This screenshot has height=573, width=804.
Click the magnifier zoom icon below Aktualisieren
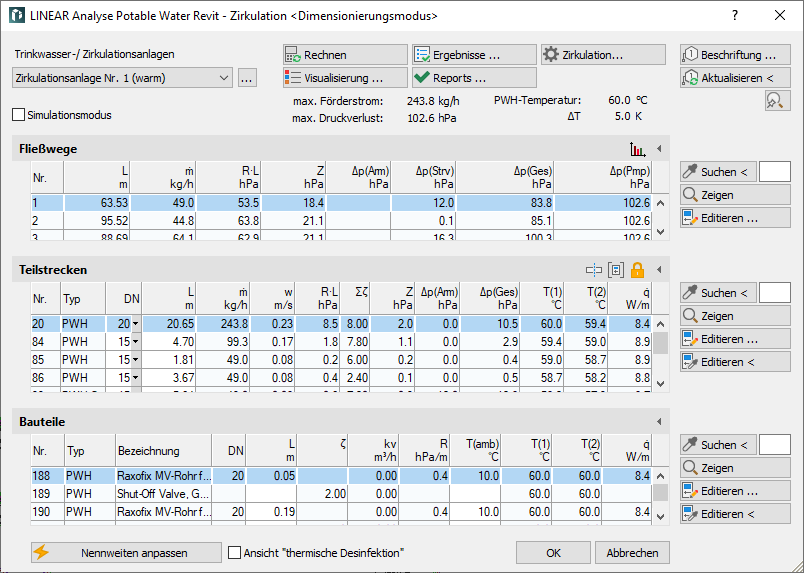pyautogui.click(x=777, y=101)
